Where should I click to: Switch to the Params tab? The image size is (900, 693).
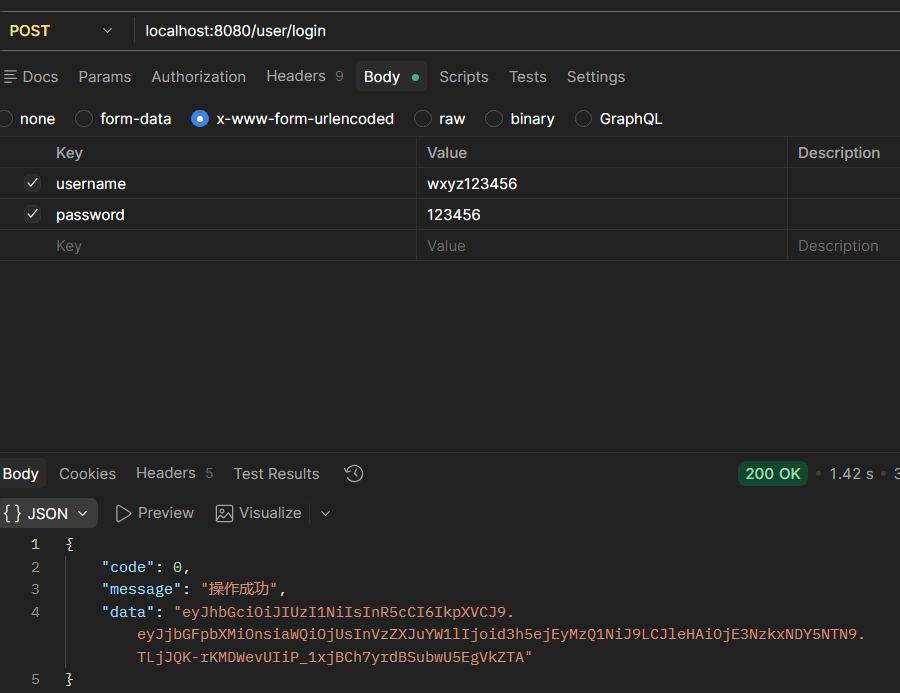pos(104,77)
